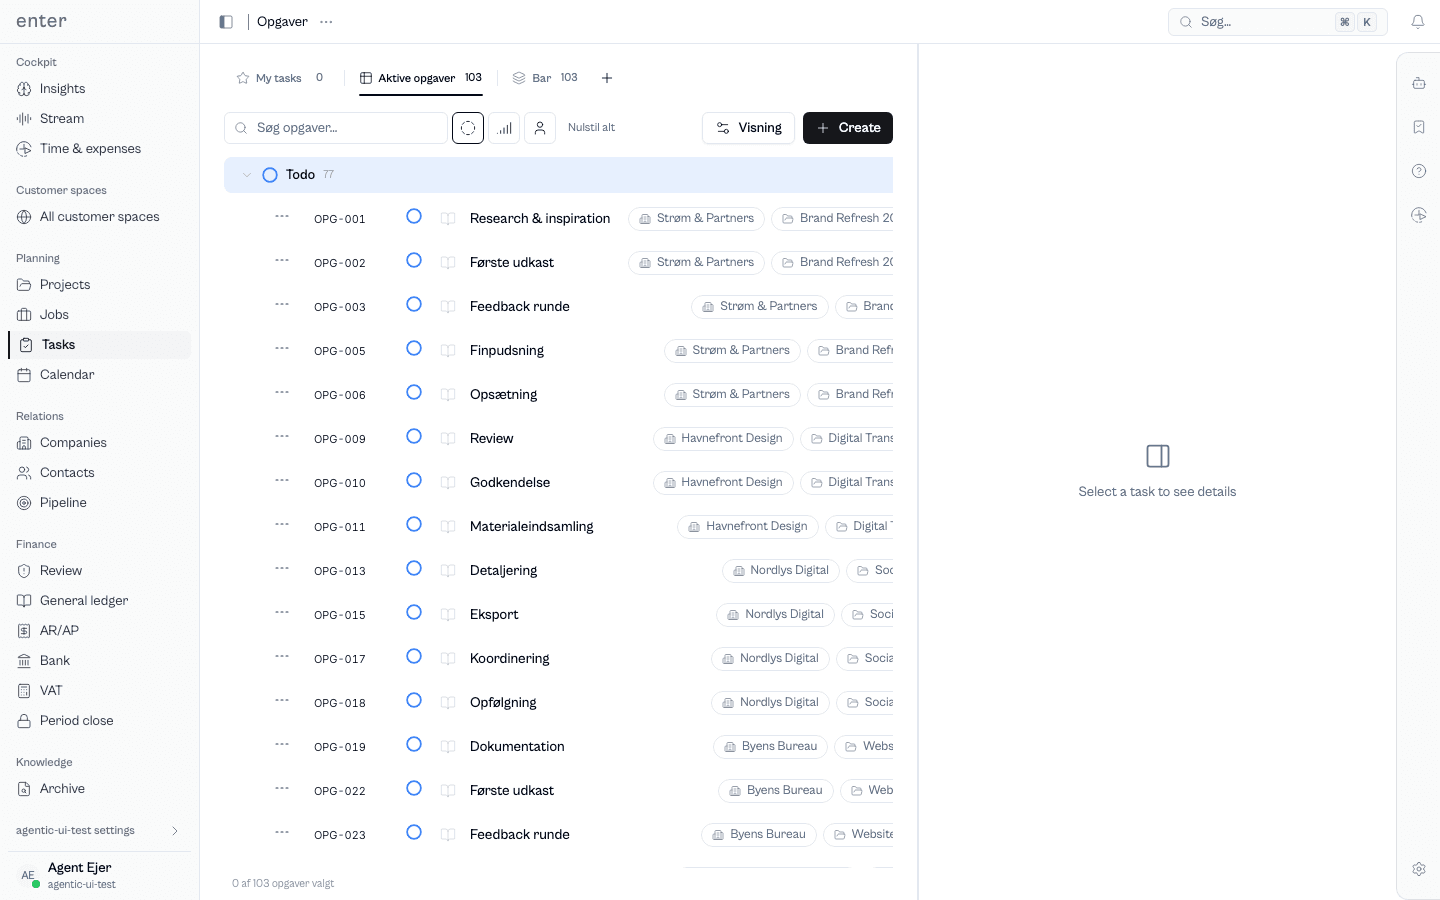This screenshot has height=900, width=1440.
Task: Click Strøm & Partners chip on OPG-001
Action: [696, 218]
